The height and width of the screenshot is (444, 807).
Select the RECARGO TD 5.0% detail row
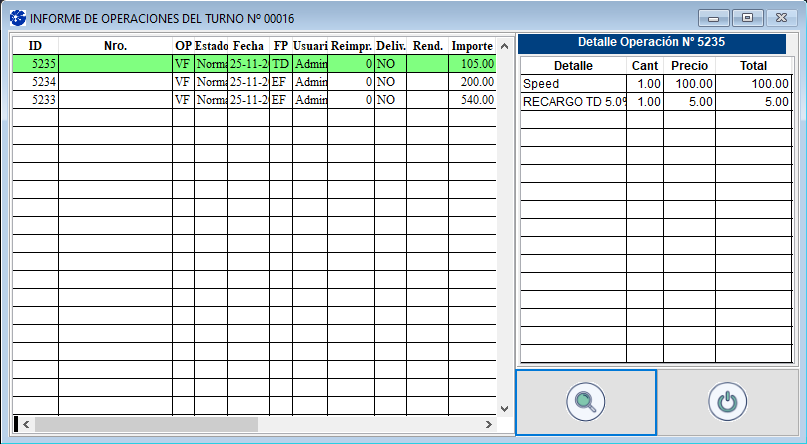pyautogui.click(x=573, y=101)
